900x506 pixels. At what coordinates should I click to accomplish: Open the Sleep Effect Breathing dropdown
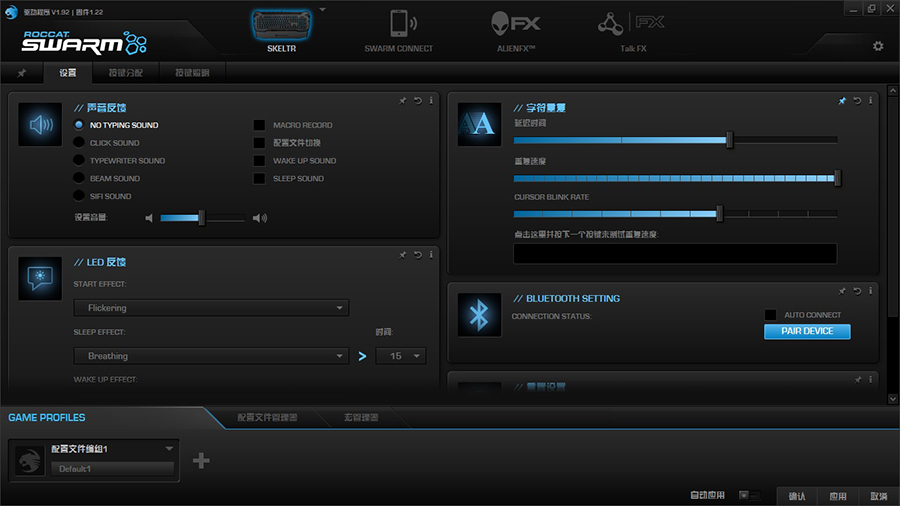[211, 356]
